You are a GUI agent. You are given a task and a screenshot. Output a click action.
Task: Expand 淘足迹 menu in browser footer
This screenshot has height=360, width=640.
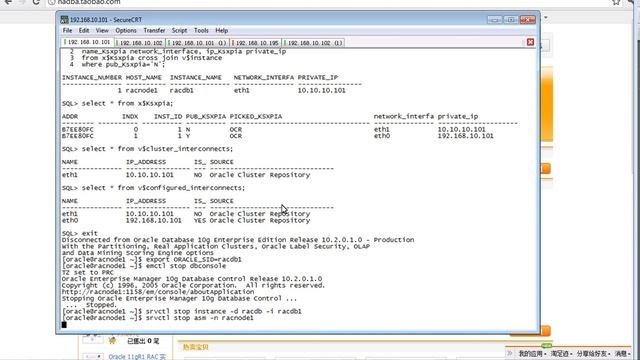point(561,353)
